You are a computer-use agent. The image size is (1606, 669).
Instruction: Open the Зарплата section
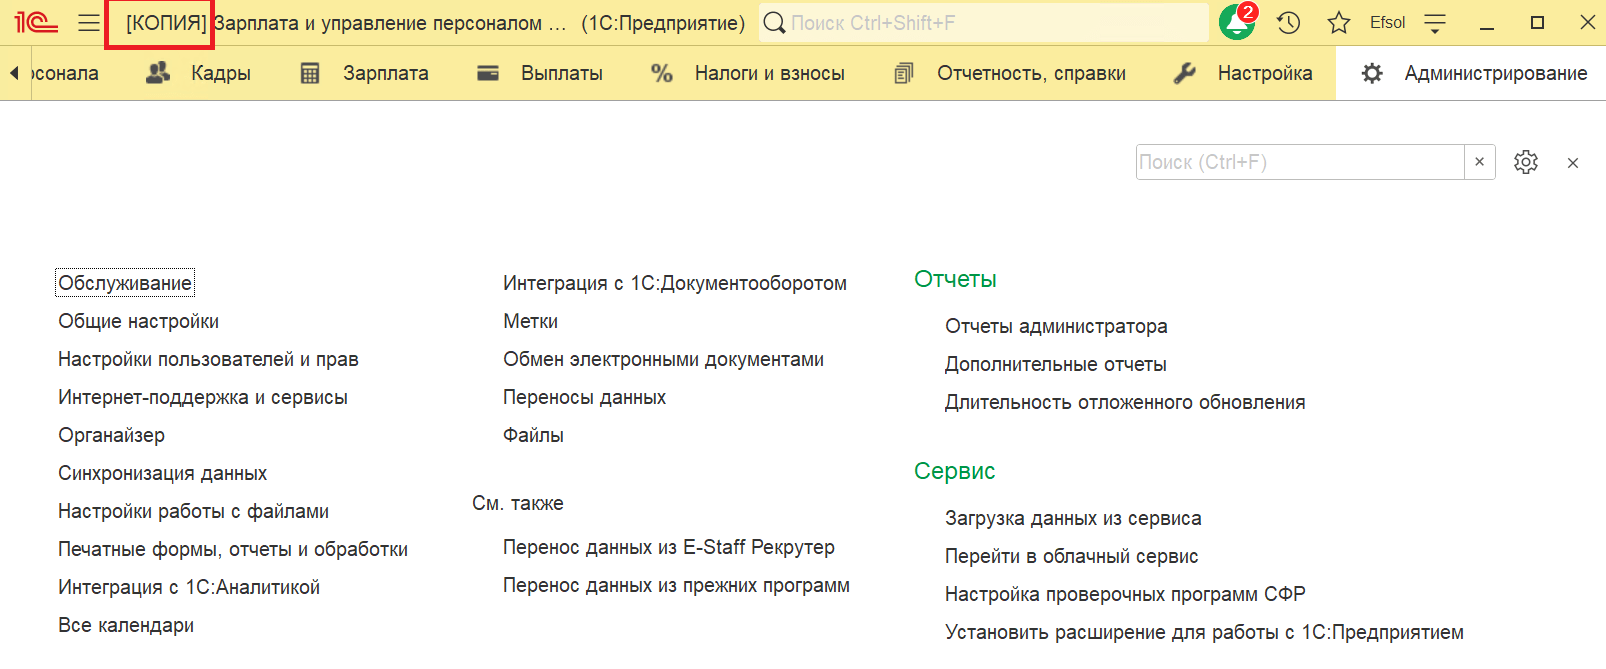(386, 73)
